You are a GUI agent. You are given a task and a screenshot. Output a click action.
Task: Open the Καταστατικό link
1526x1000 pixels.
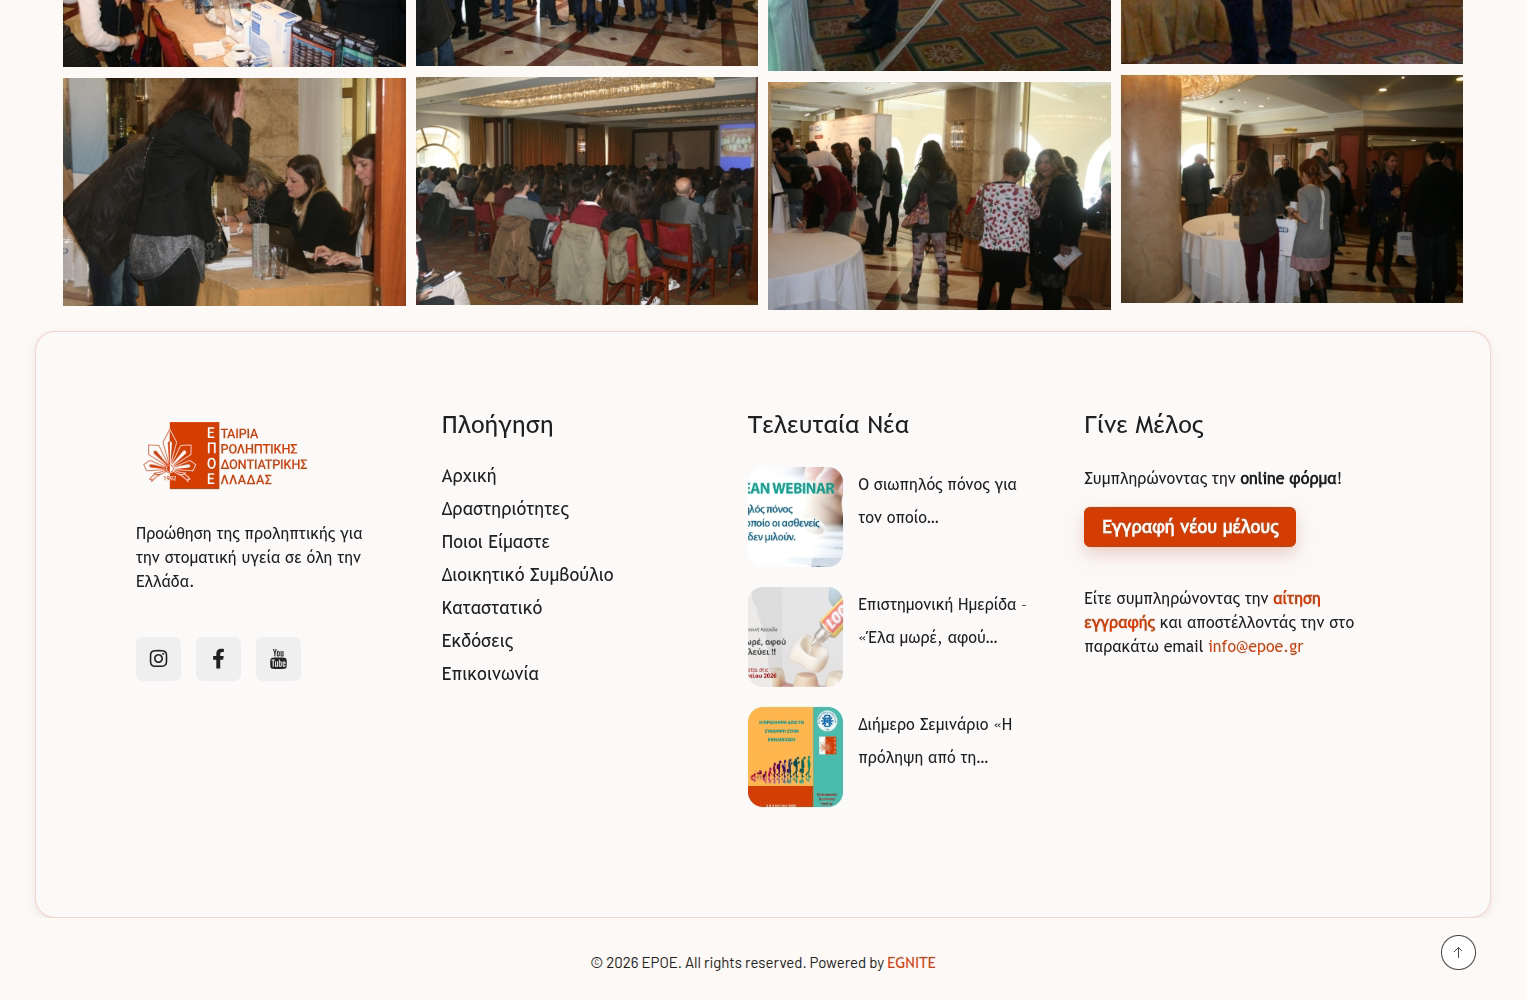491,607
